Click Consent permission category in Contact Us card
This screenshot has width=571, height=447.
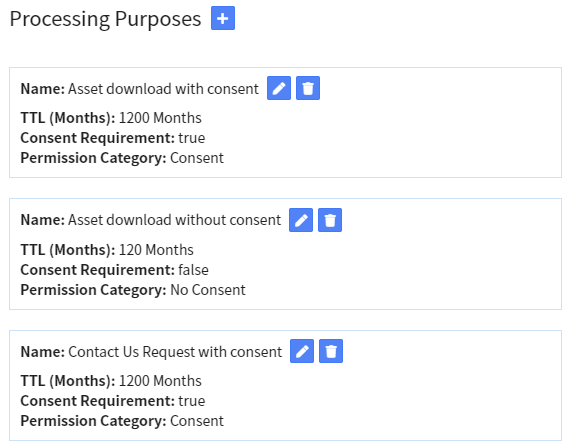pyautogui.click(x=197, y=421)
